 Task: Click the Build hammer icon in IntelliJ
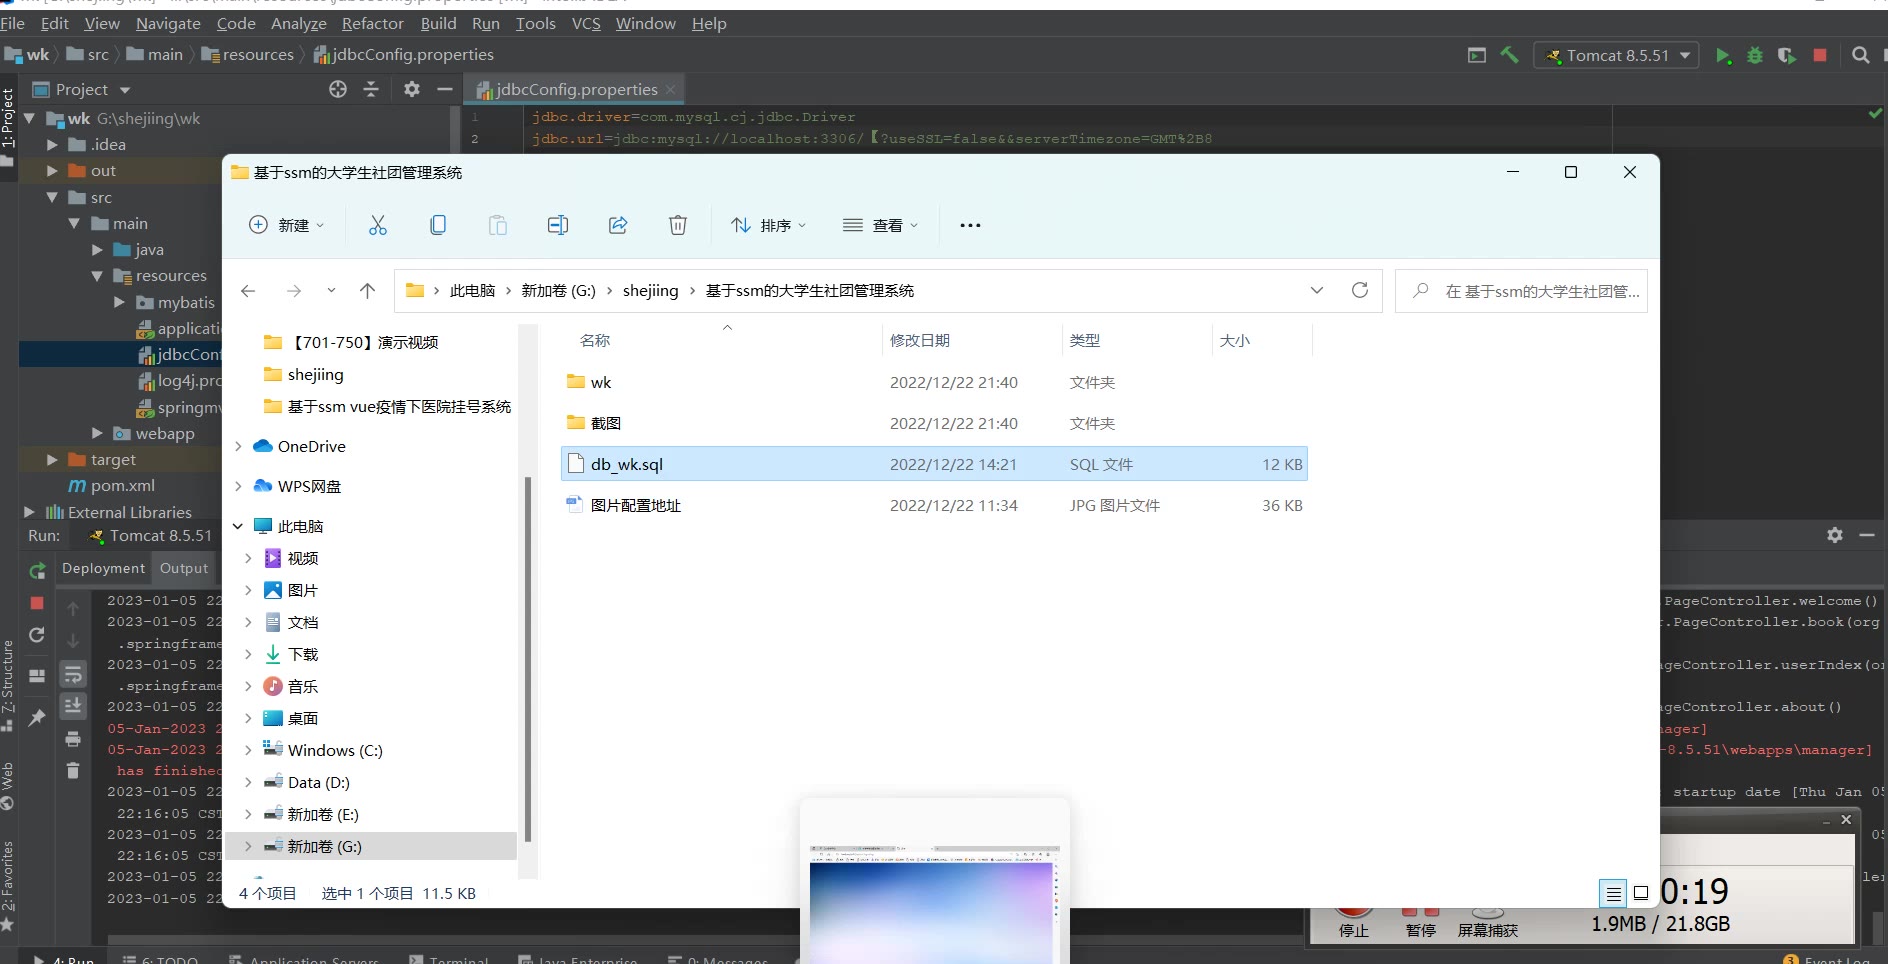click(x=1509, y=56)
